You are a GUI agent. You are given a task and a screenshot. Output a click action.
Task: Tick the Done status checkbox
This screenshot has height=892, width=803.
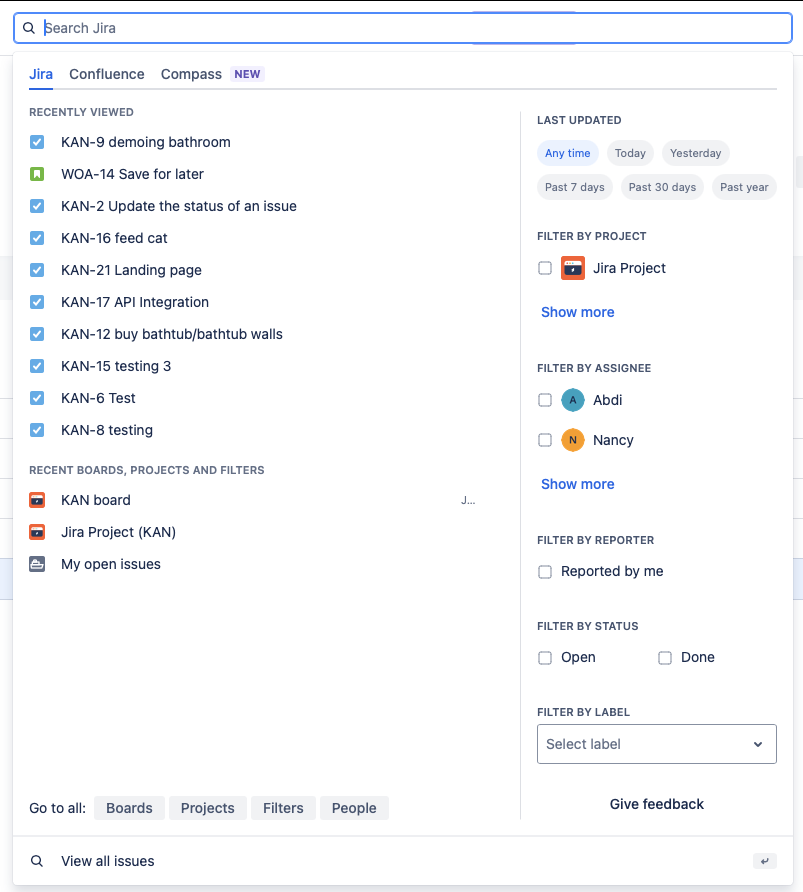pyautogui.click(x=665, y=658)
